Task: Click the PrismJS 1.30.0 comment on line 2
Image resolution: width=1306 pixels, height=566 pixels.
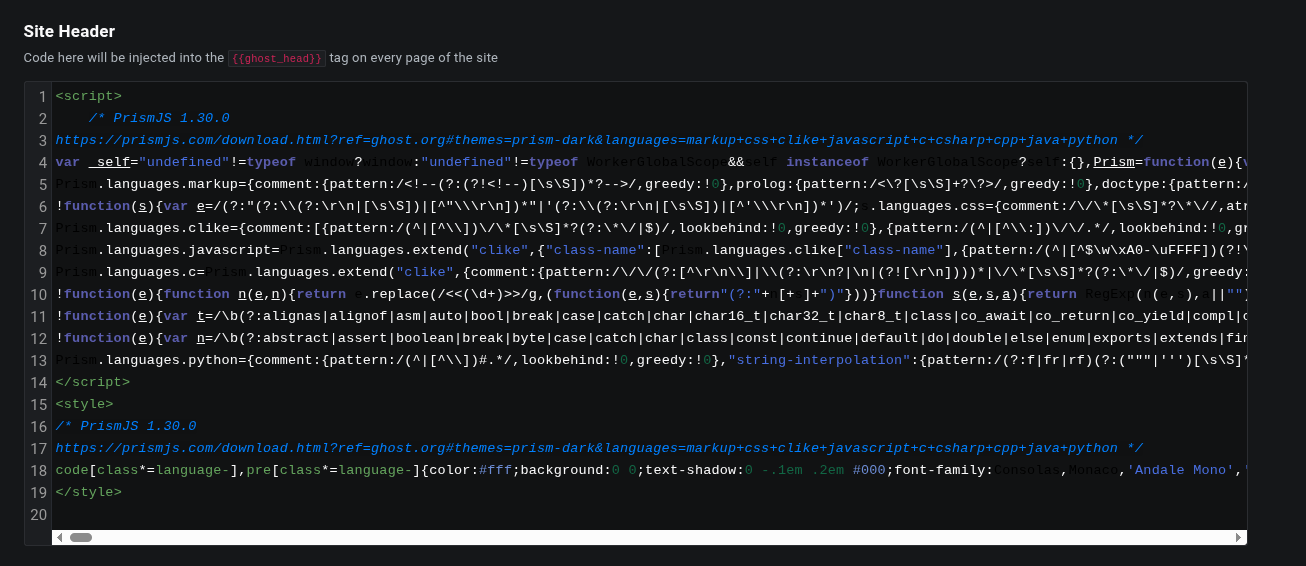Action: coord(159,118)
